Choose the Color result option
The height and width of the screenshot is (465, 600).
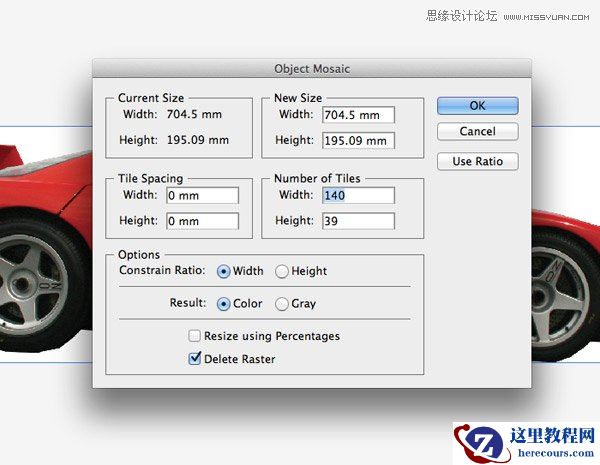coord(223,304)
